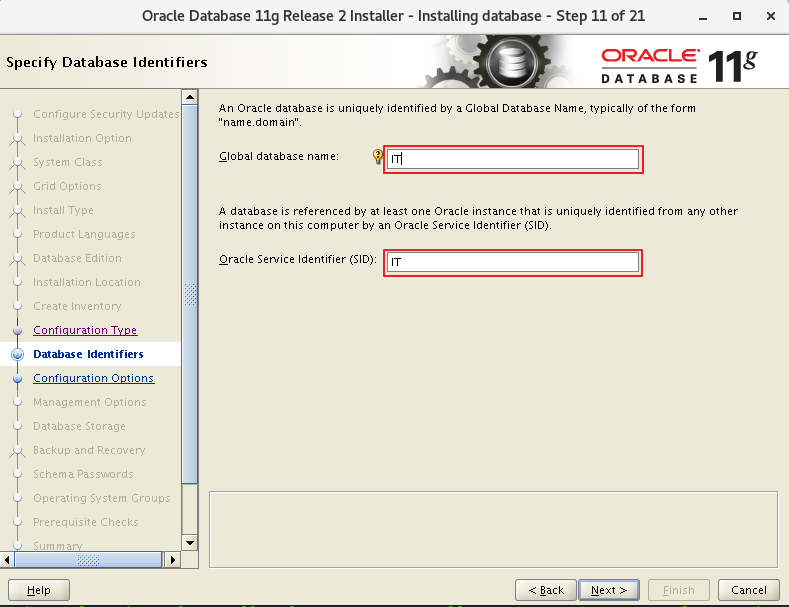The height and width of the screenshot is (607, 789).
Task: Click the step list scroll down arrow
Action: [x=190, y=543]
